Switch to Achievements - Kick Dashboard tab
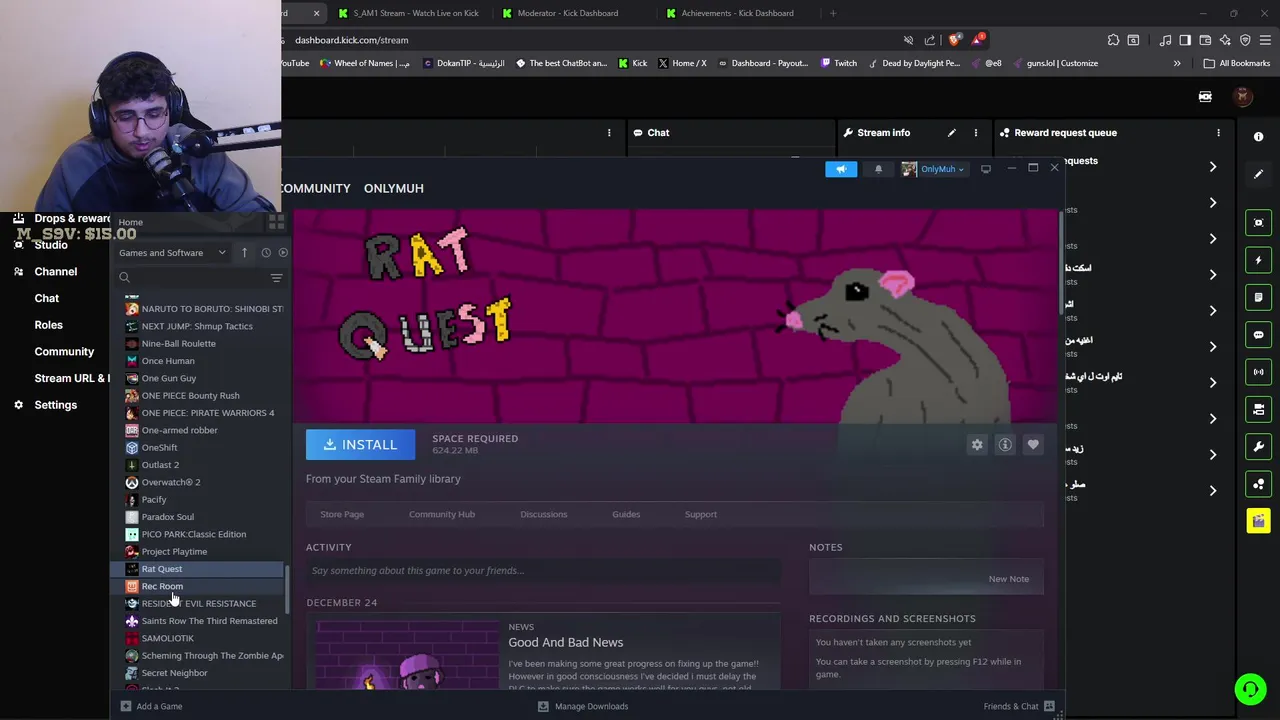The image size is (1280, 720). point(738,13)
